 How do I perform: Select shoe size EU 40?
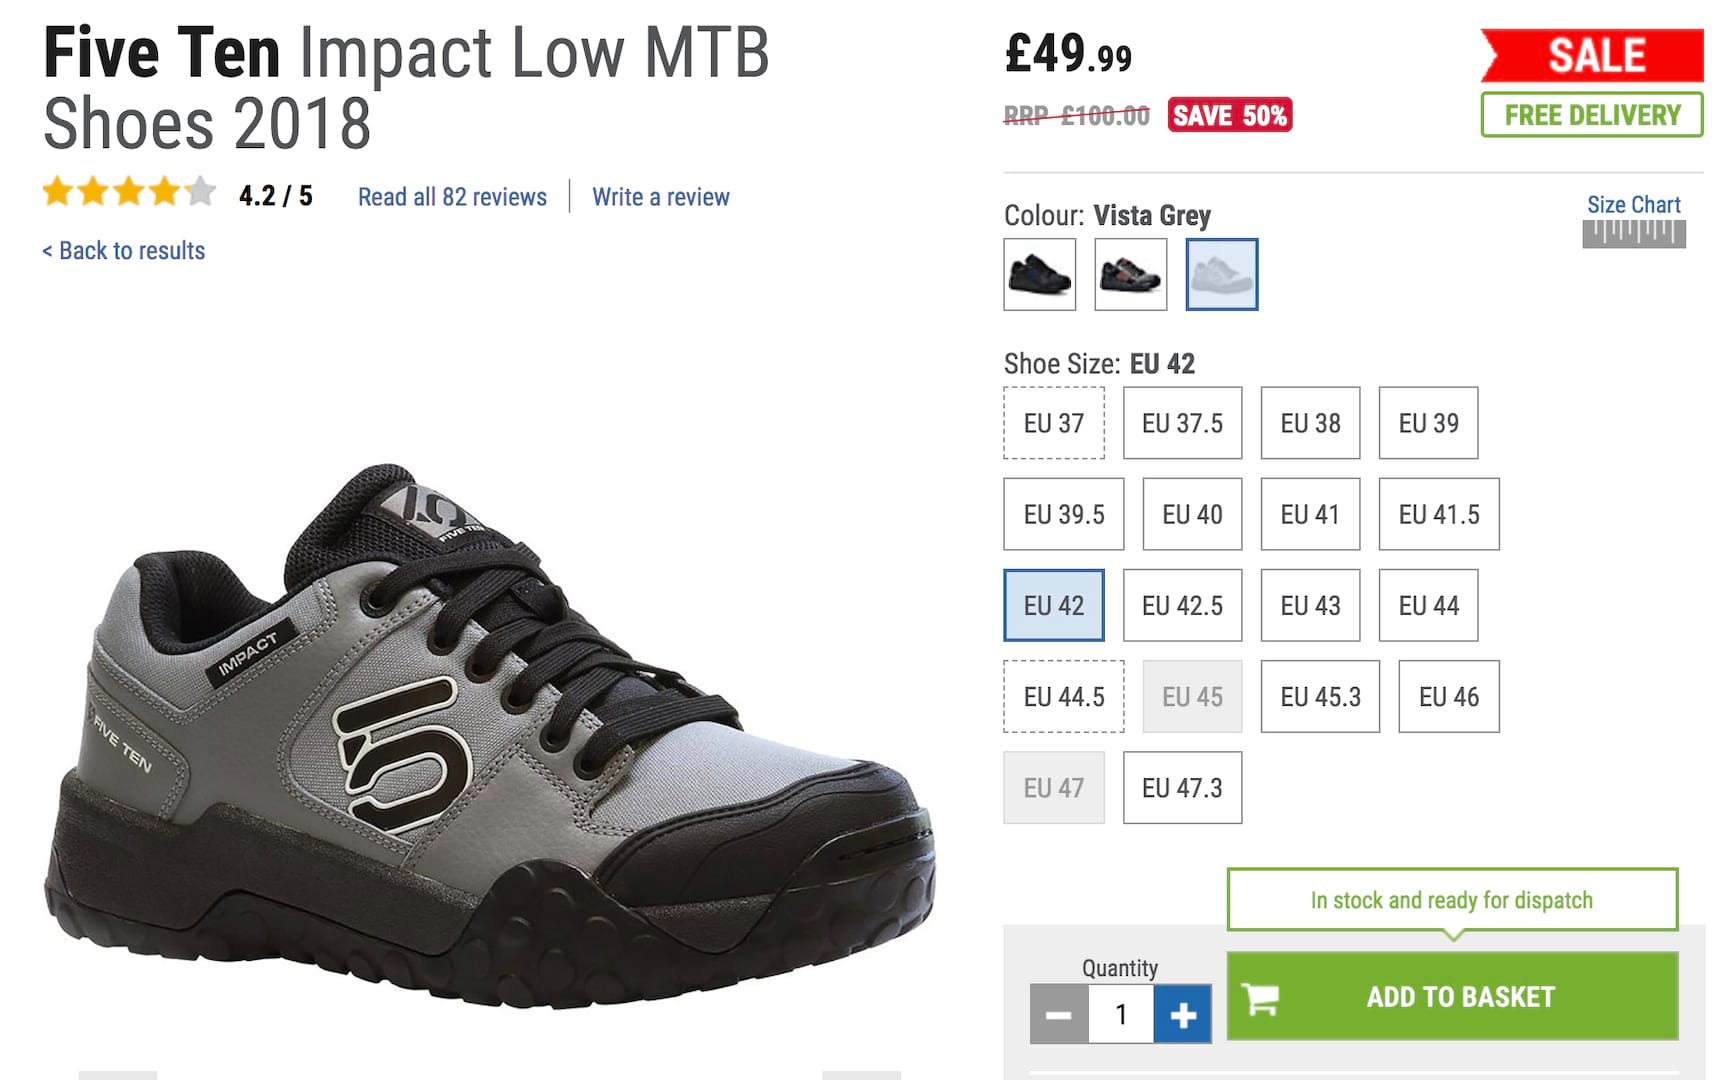[1192, 514]
